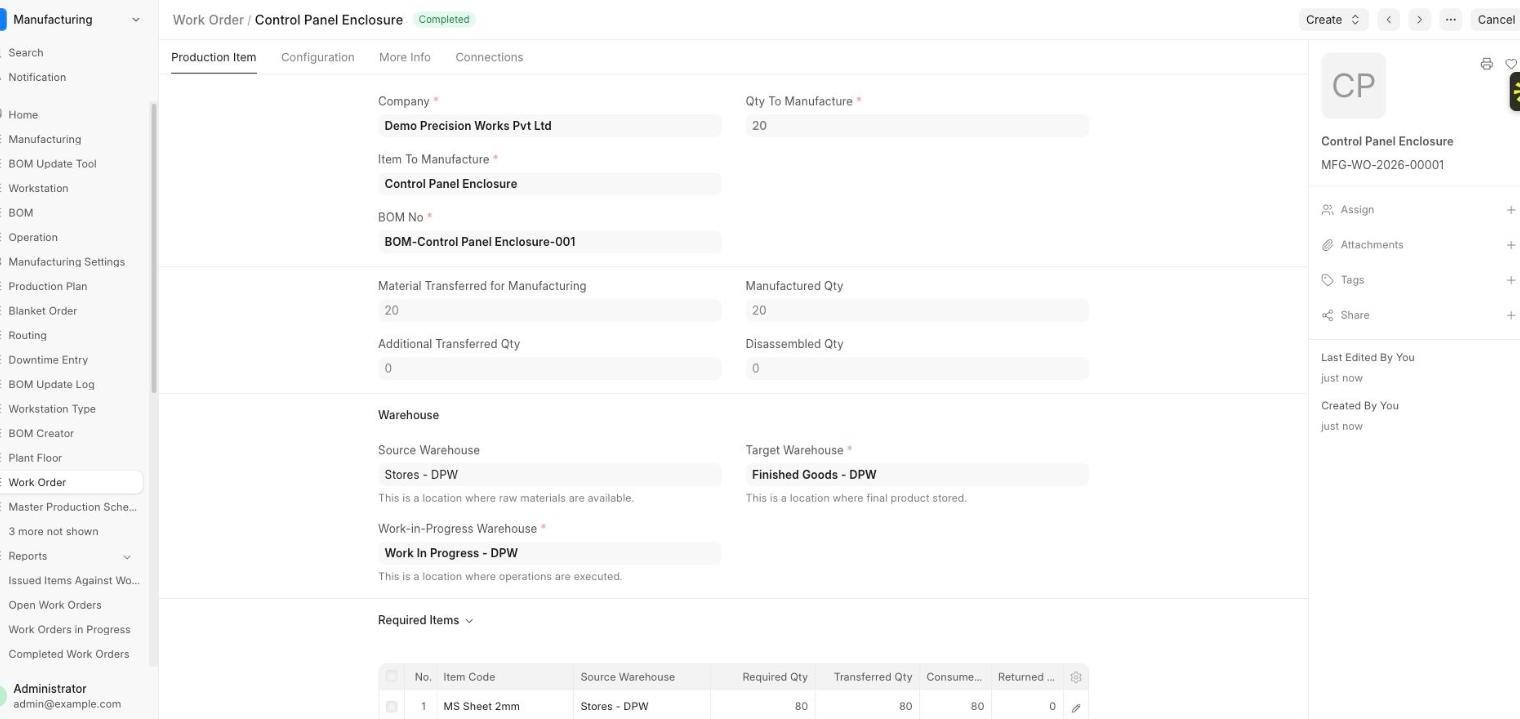Image resolution: width=1520 pixels, height=719 pixels.
Task: Open the three-dot more actions menu
Action: [x=1450, y=19]
